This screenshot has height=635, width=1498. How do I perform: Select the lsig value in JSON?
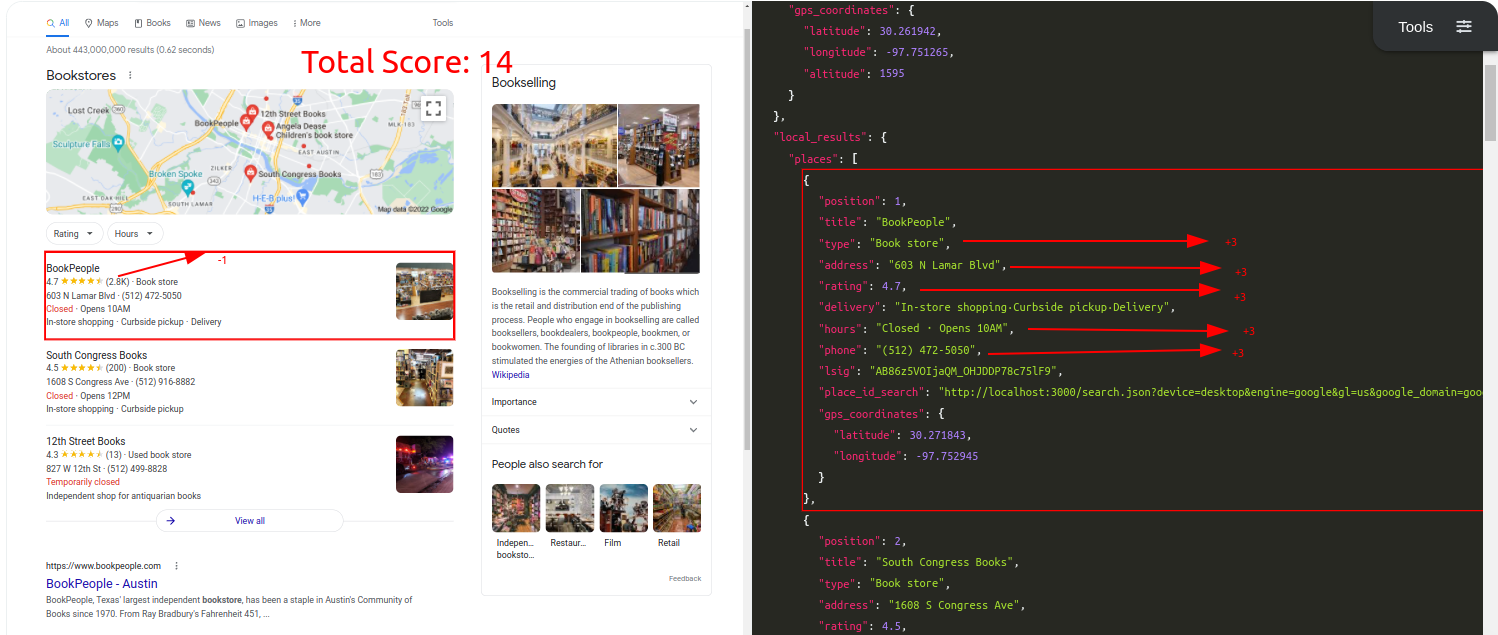click(962, 371)
